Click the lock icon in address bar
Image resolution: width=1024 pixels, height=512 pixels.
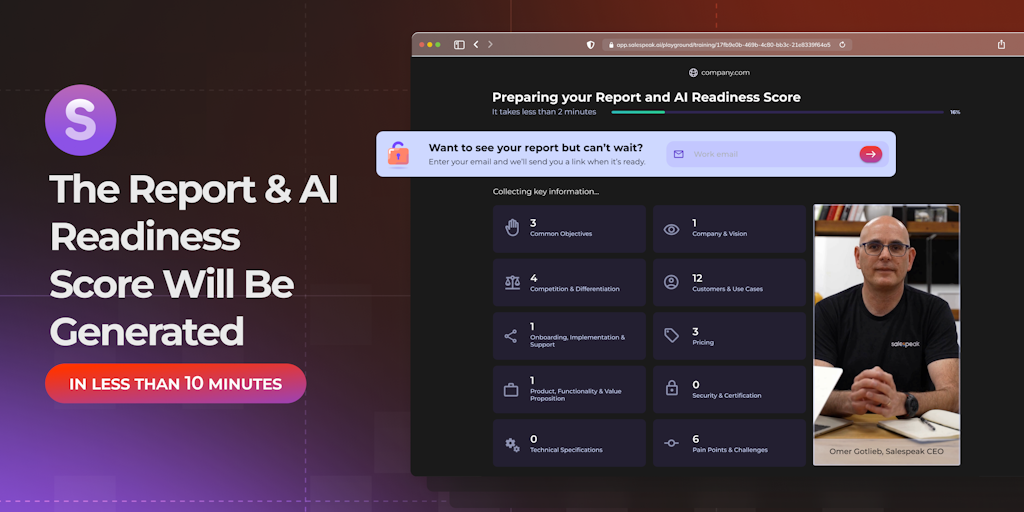pyautogui.click(x=611, y=45)
